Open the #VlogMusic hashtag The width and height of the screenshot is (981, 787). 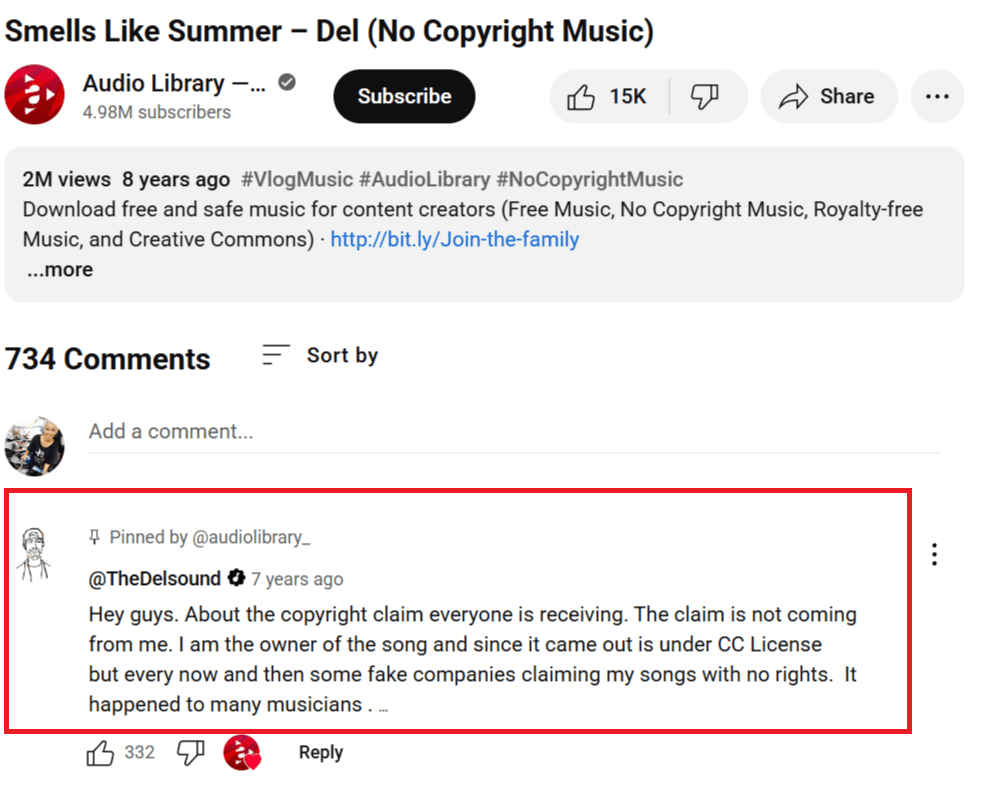click(297, 180)
